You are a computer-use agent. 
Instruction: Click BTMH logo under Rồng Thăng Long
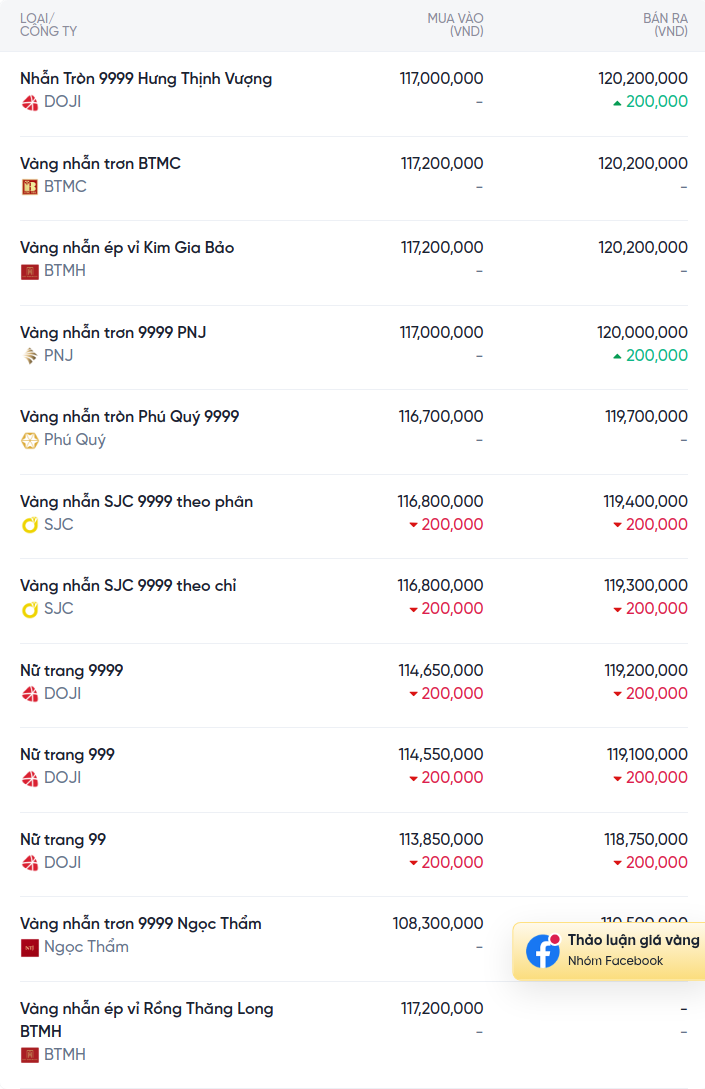pos(30,1055)
